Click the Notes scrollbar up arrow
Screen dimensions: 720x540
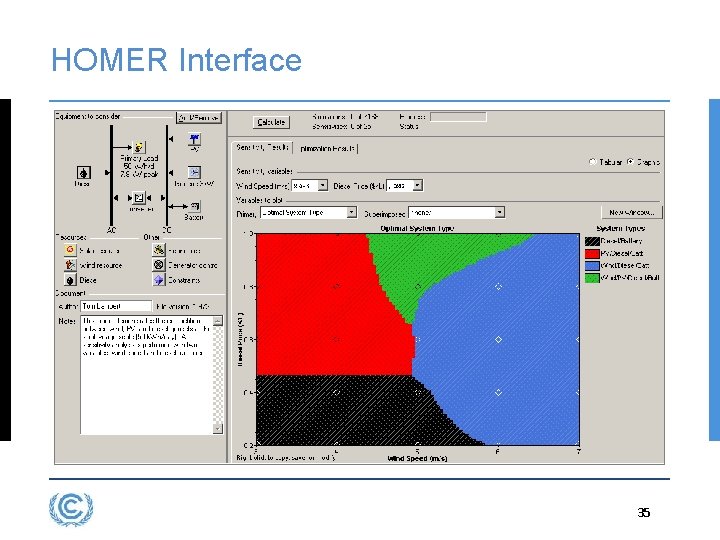(x=218, y=321)
